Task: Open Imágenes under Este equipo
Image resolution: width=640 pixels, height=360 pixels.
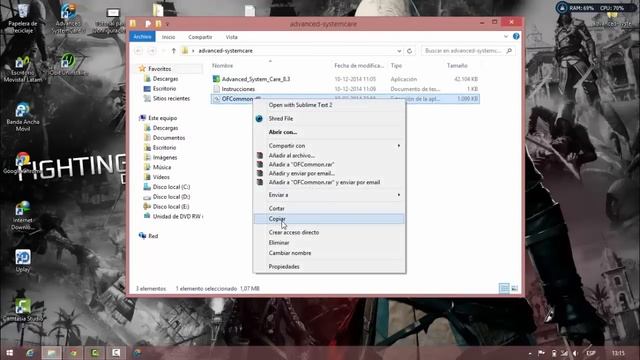Action: coord(165,157)
